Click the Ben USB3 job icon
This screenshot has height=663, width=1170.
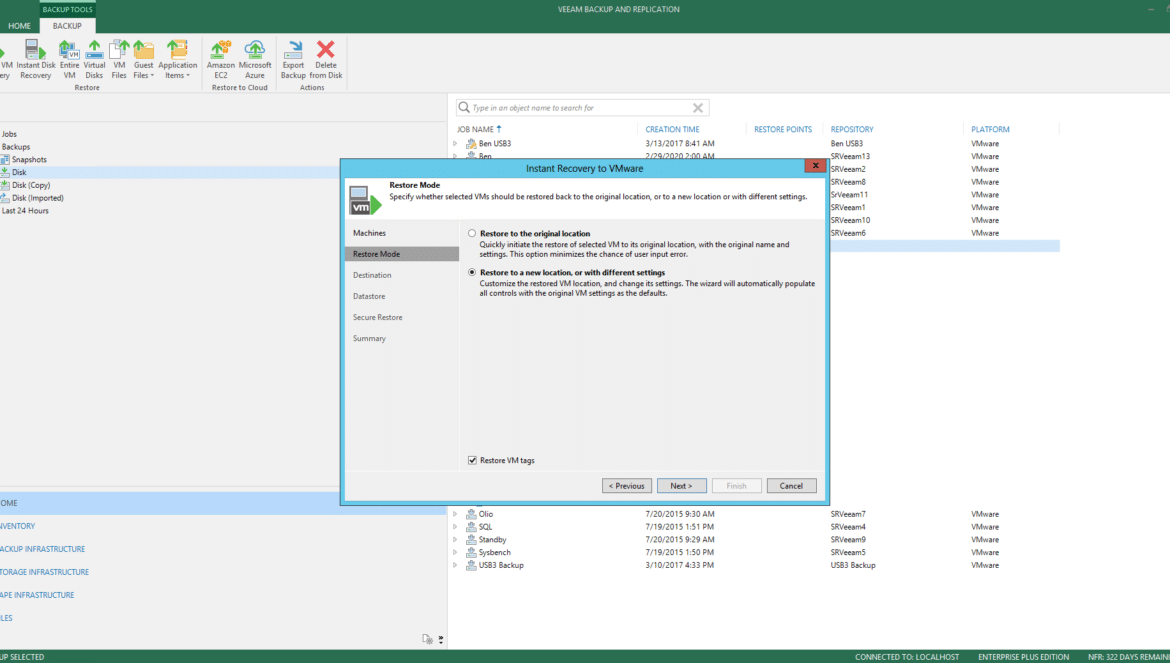[x=471, y=143]
